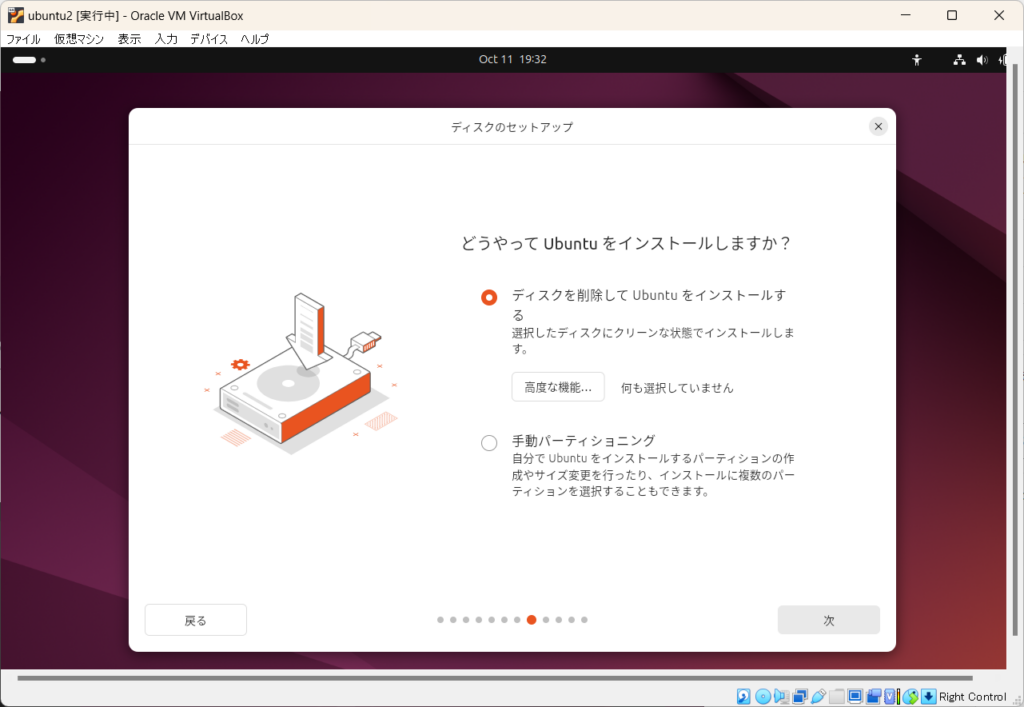
Task: Open the 表示 menu
Action: [129, 39]
